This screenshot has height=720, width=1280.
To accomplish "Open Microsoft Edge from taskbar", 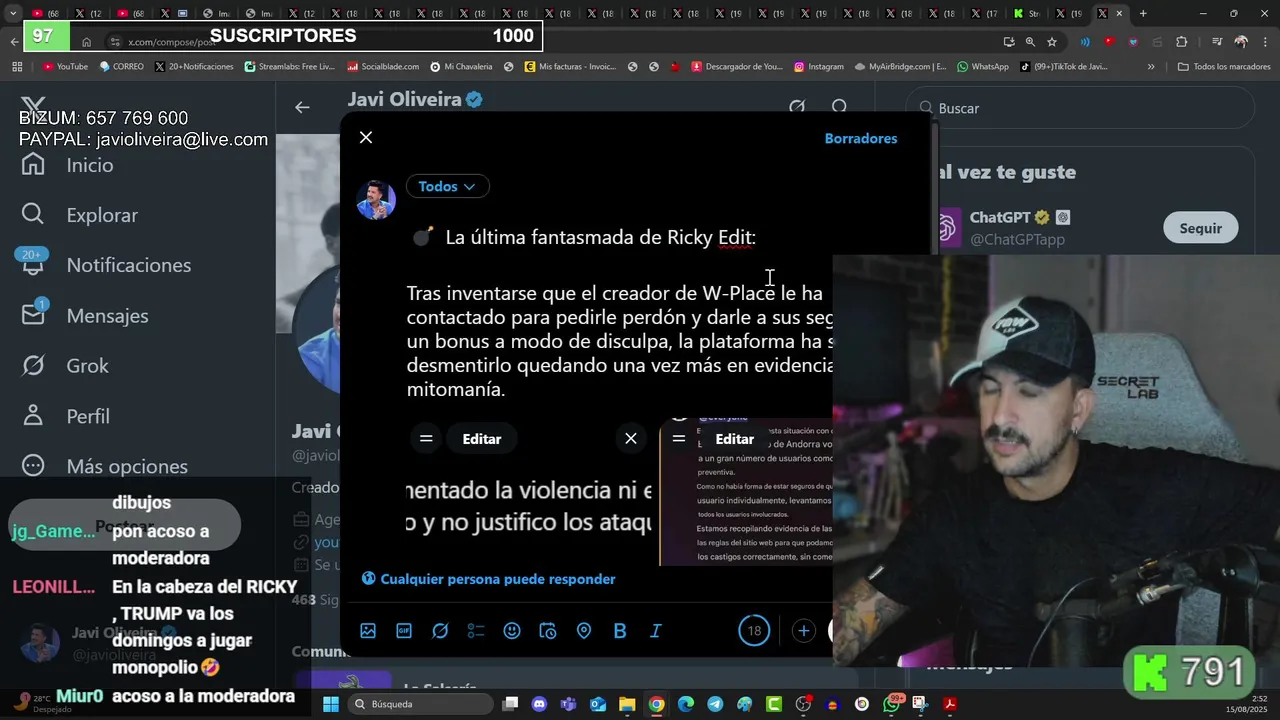I will pyautogui.click(x=686, y=704).
